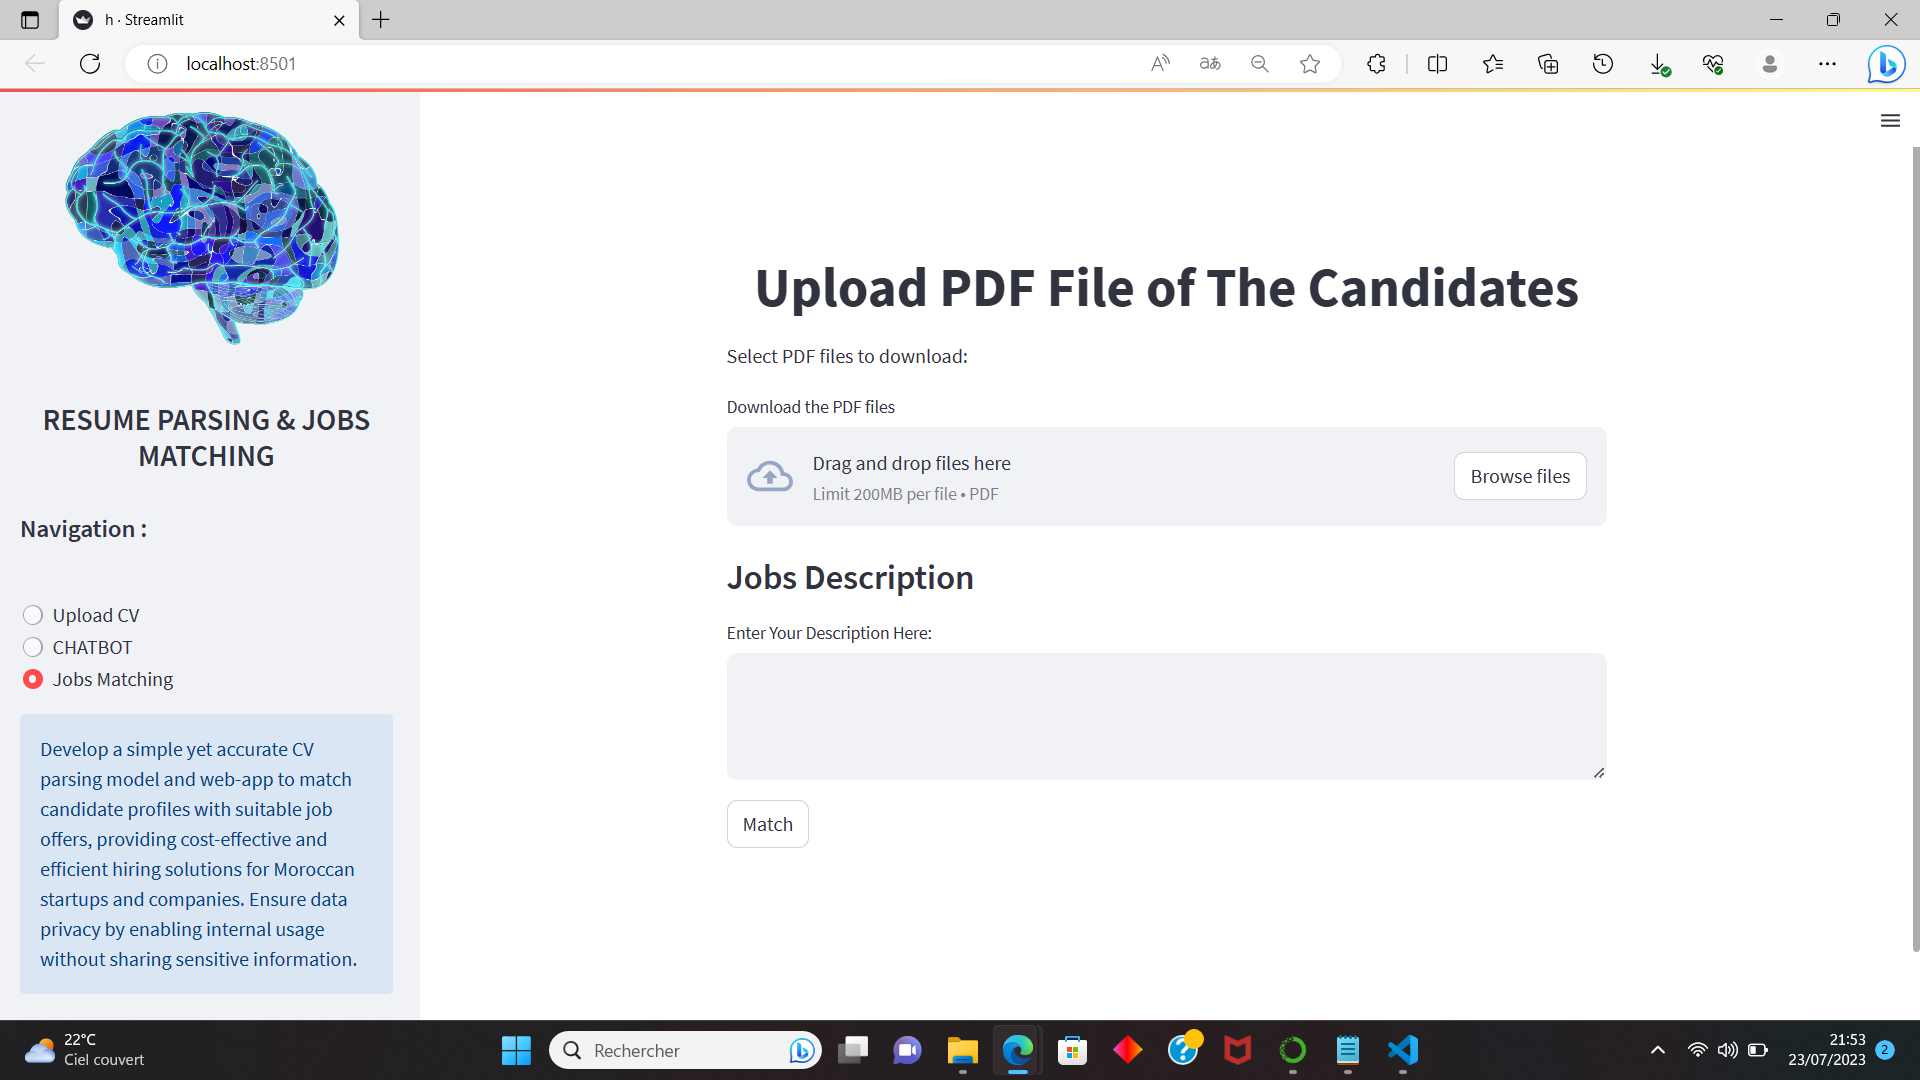Open the browser Downloads icon

tap(1658, 64)
